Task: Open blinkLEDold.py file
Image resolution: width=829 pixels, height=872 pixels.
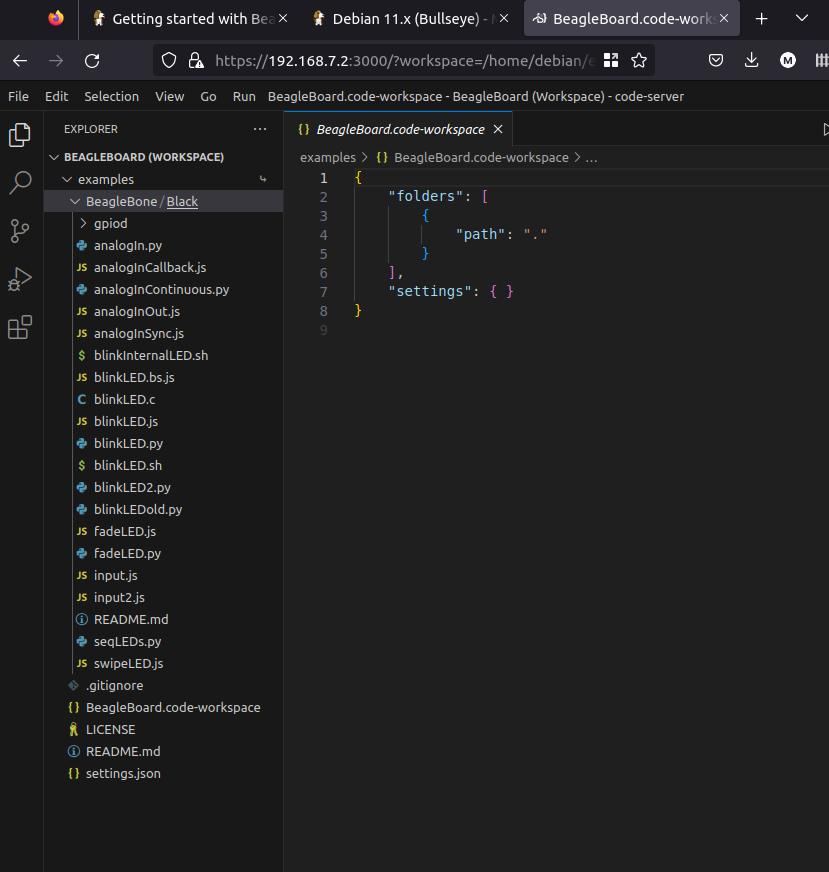Action: [138, 509]
